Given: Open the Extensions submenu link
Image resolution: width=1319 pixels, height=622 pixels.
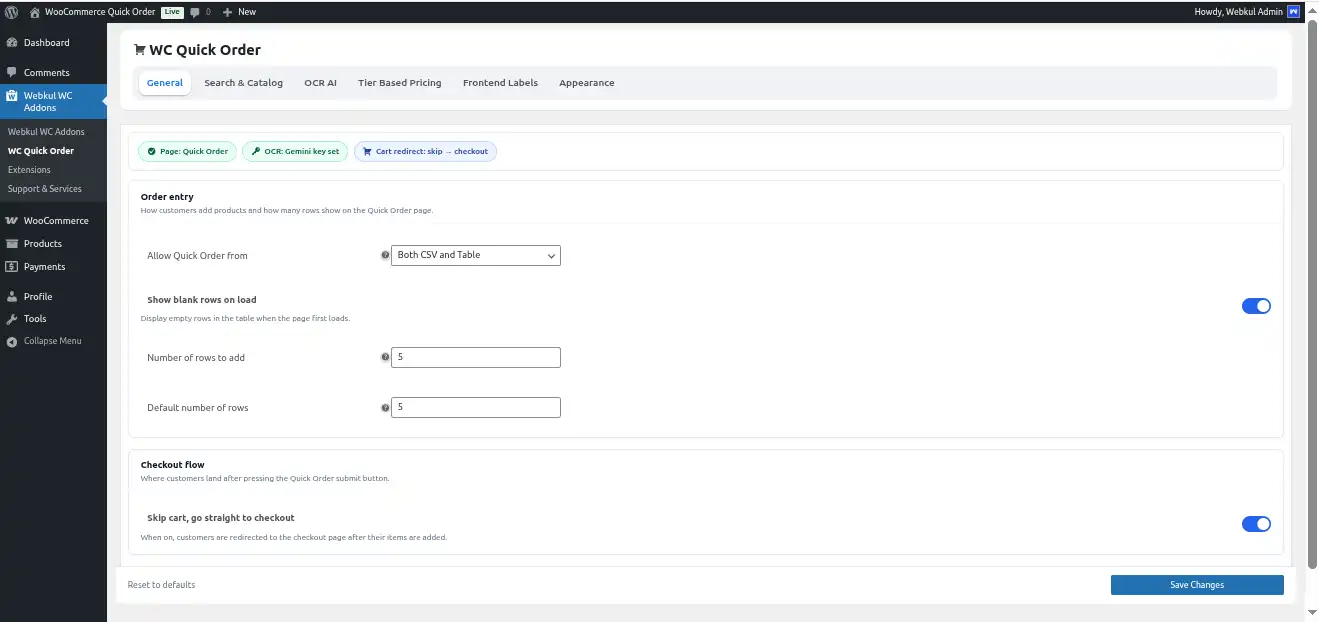Looking at the screenshot, I should pyautogui.click(x=29, y=170).
